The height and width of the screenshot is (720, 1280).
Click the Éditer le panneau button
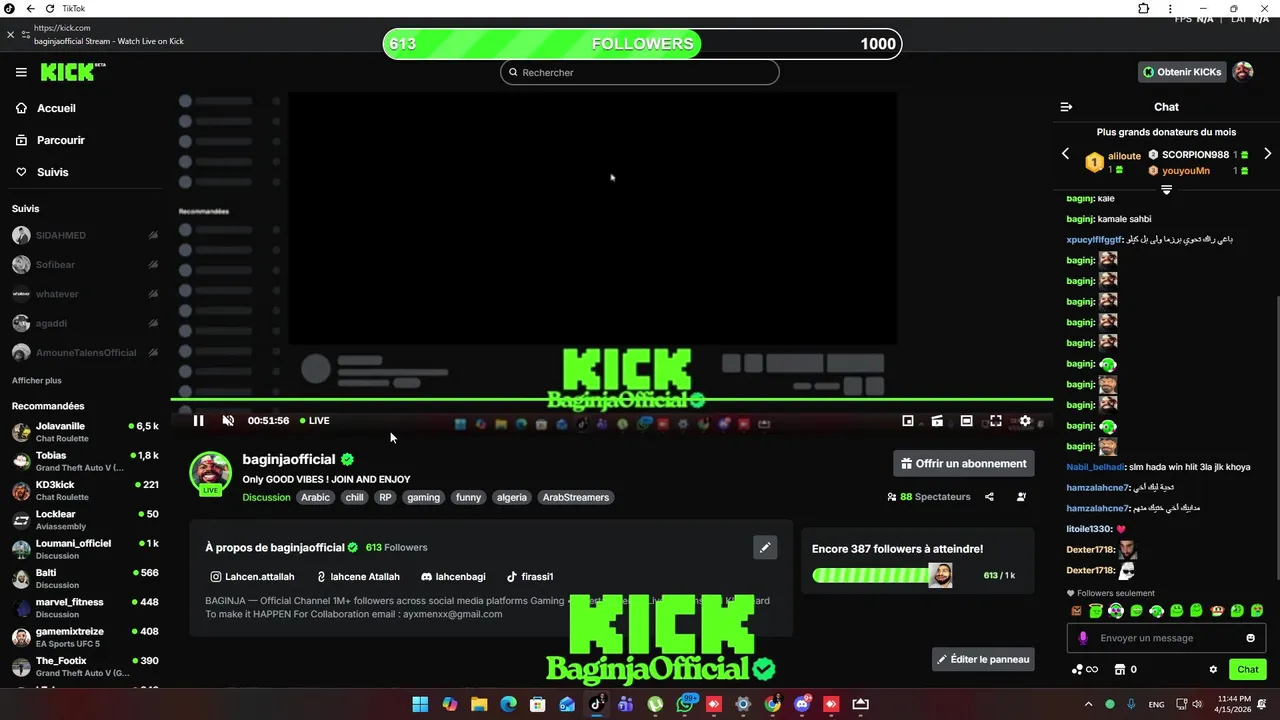click(983, 659)
